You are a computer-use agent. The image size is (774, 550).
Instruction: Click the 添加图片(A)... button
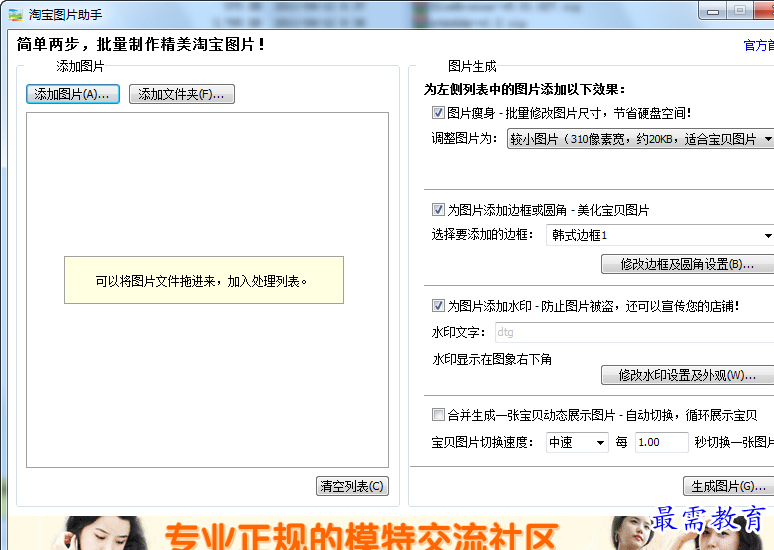(x=73, y=94)
